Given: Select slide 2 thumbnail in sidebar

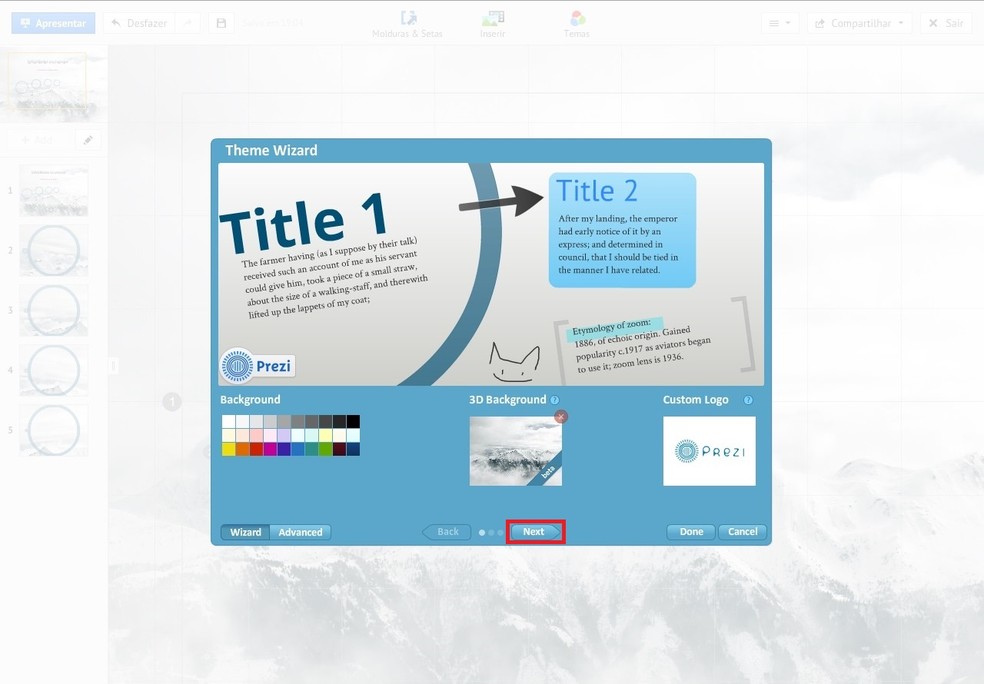Looking at the screenshot, I should pyautogui.click(x=53, y=250).
